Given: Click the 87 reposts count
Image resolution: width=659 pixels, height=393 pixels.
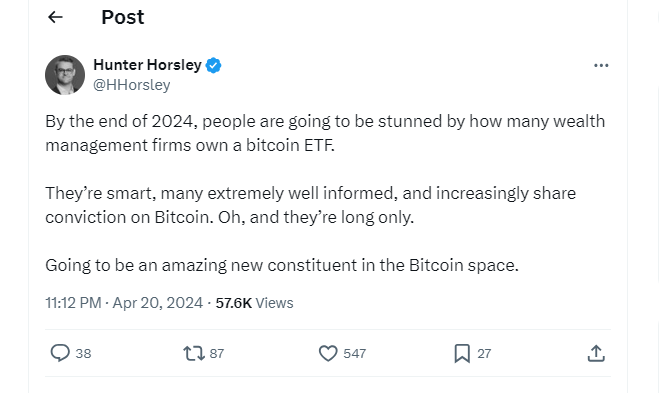Looking at the screenshot, I should click(x=216, y=353).
